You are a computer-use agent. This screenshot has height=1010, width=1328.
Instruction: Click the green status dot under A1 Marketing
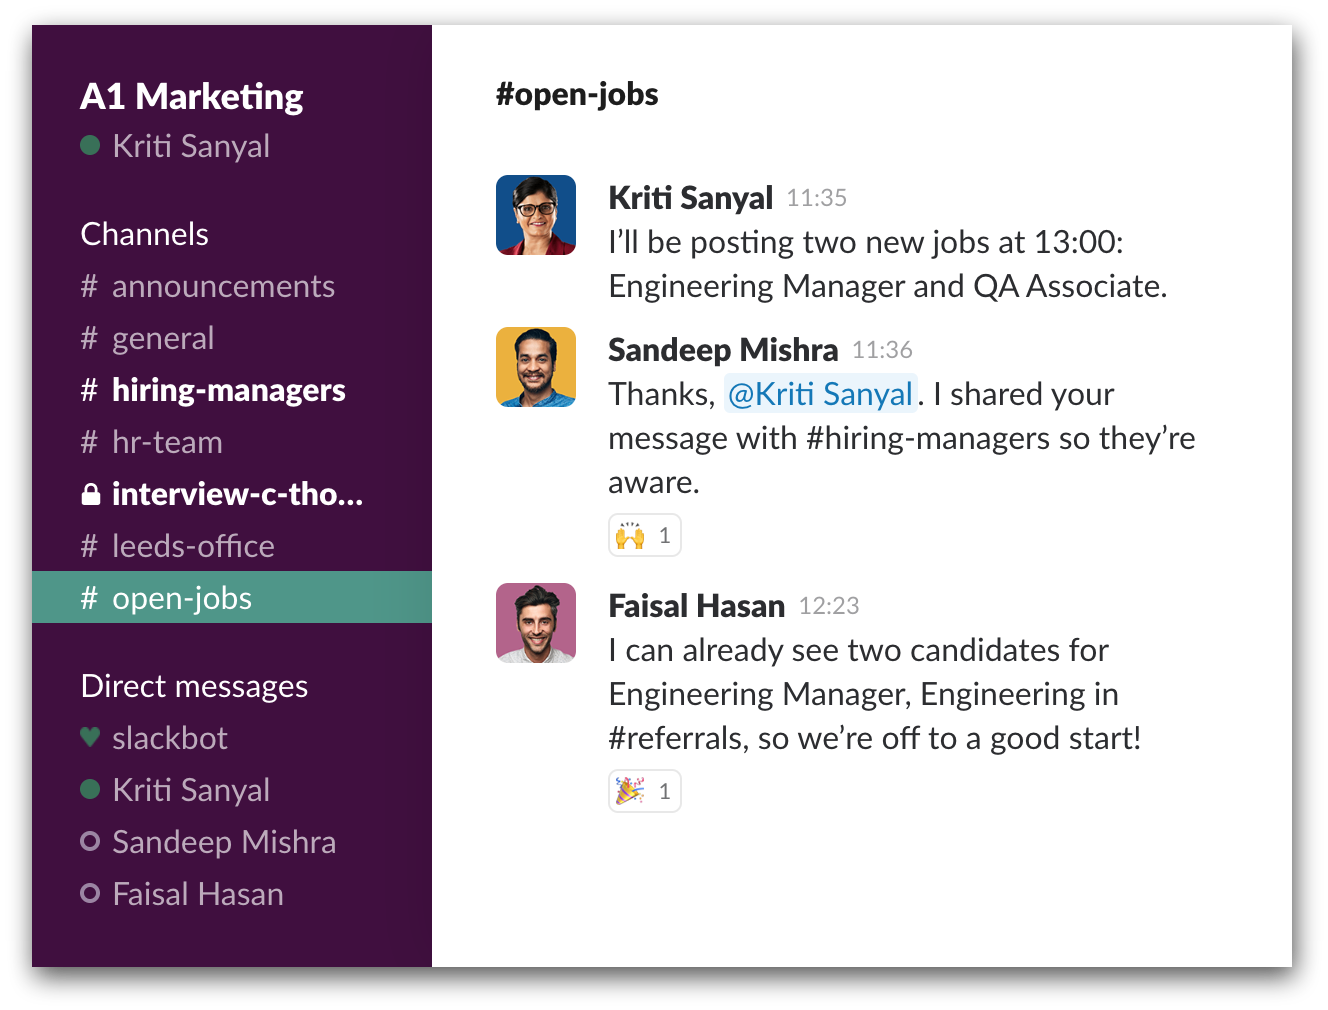[x=90, y=146]
